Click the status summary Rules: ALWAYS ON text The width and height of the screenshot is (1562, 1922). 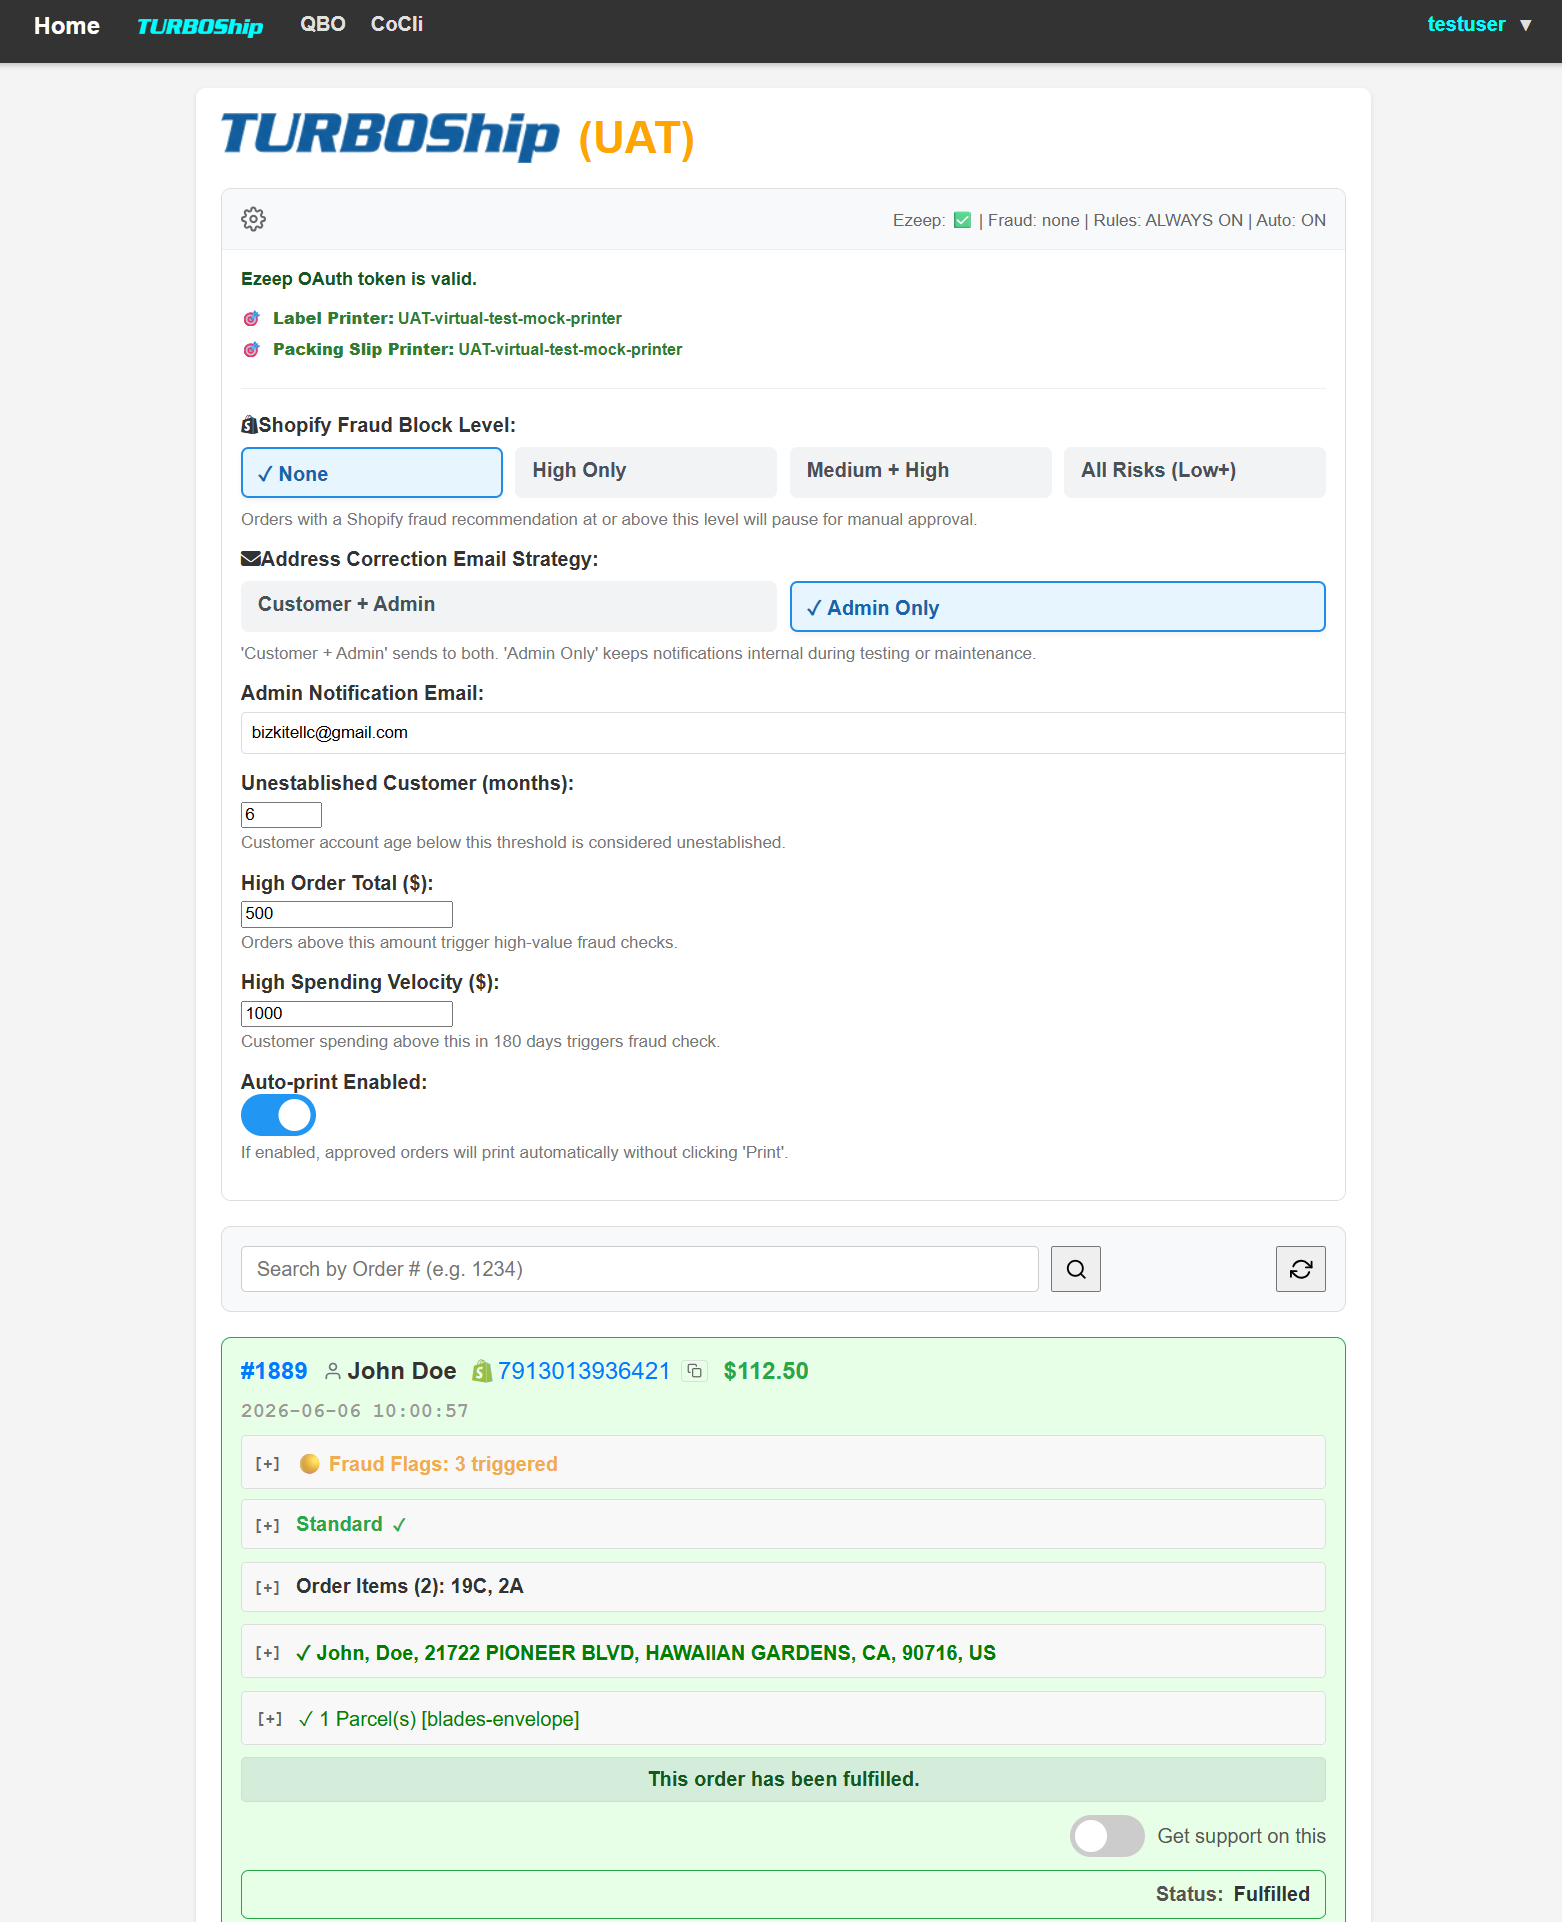(1168, 220)
